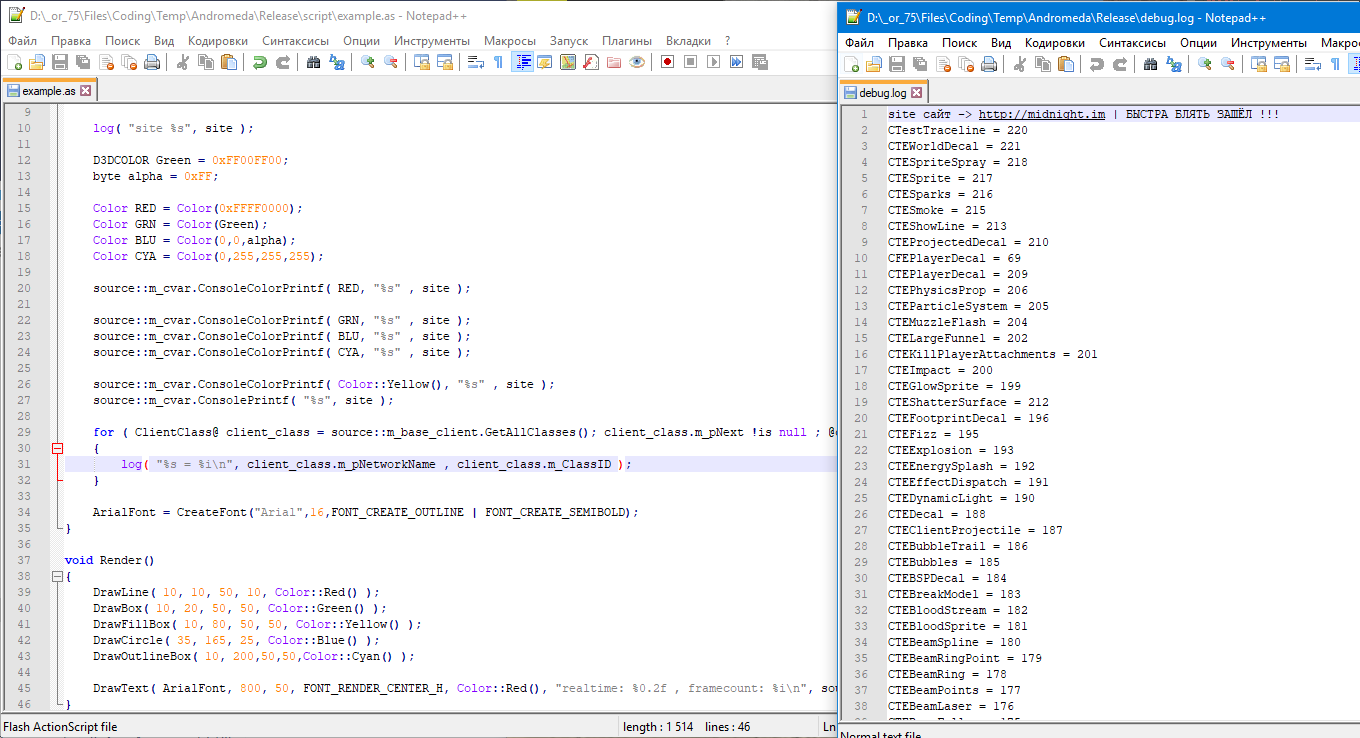The image size is (1360, 738).
Task: Click Replace icon in debug.log window toolbar
Action: tap(1174, 64)
